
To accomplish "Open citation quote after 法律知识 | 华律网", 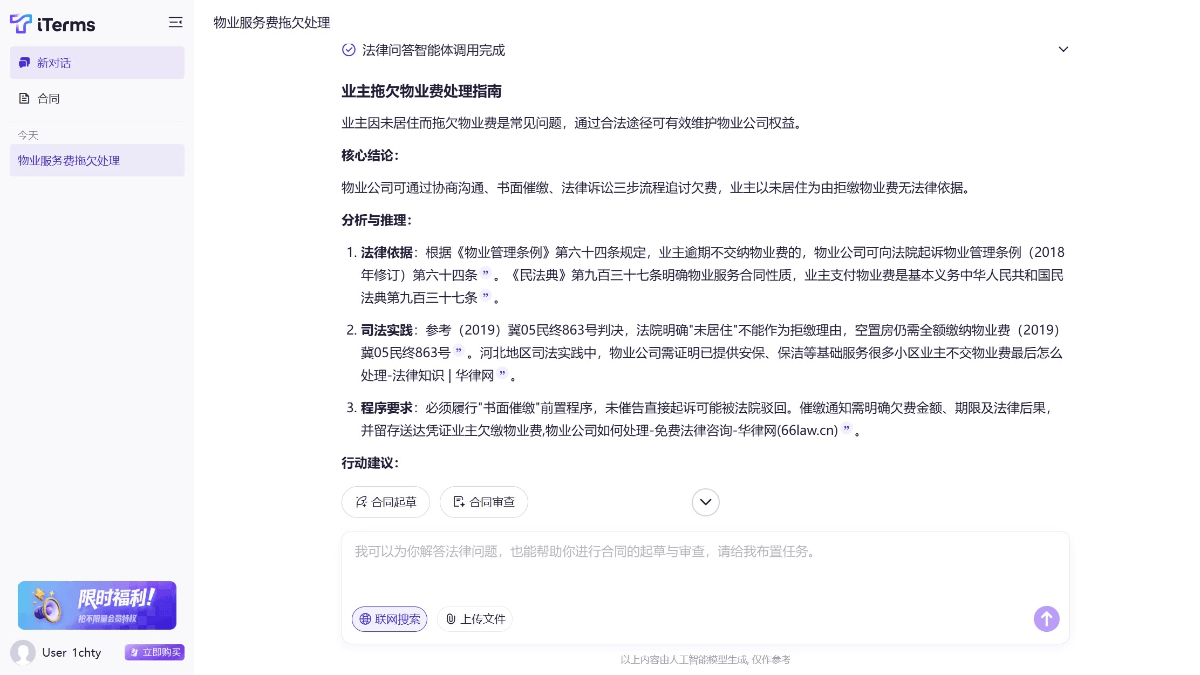I will coord(503,376).
